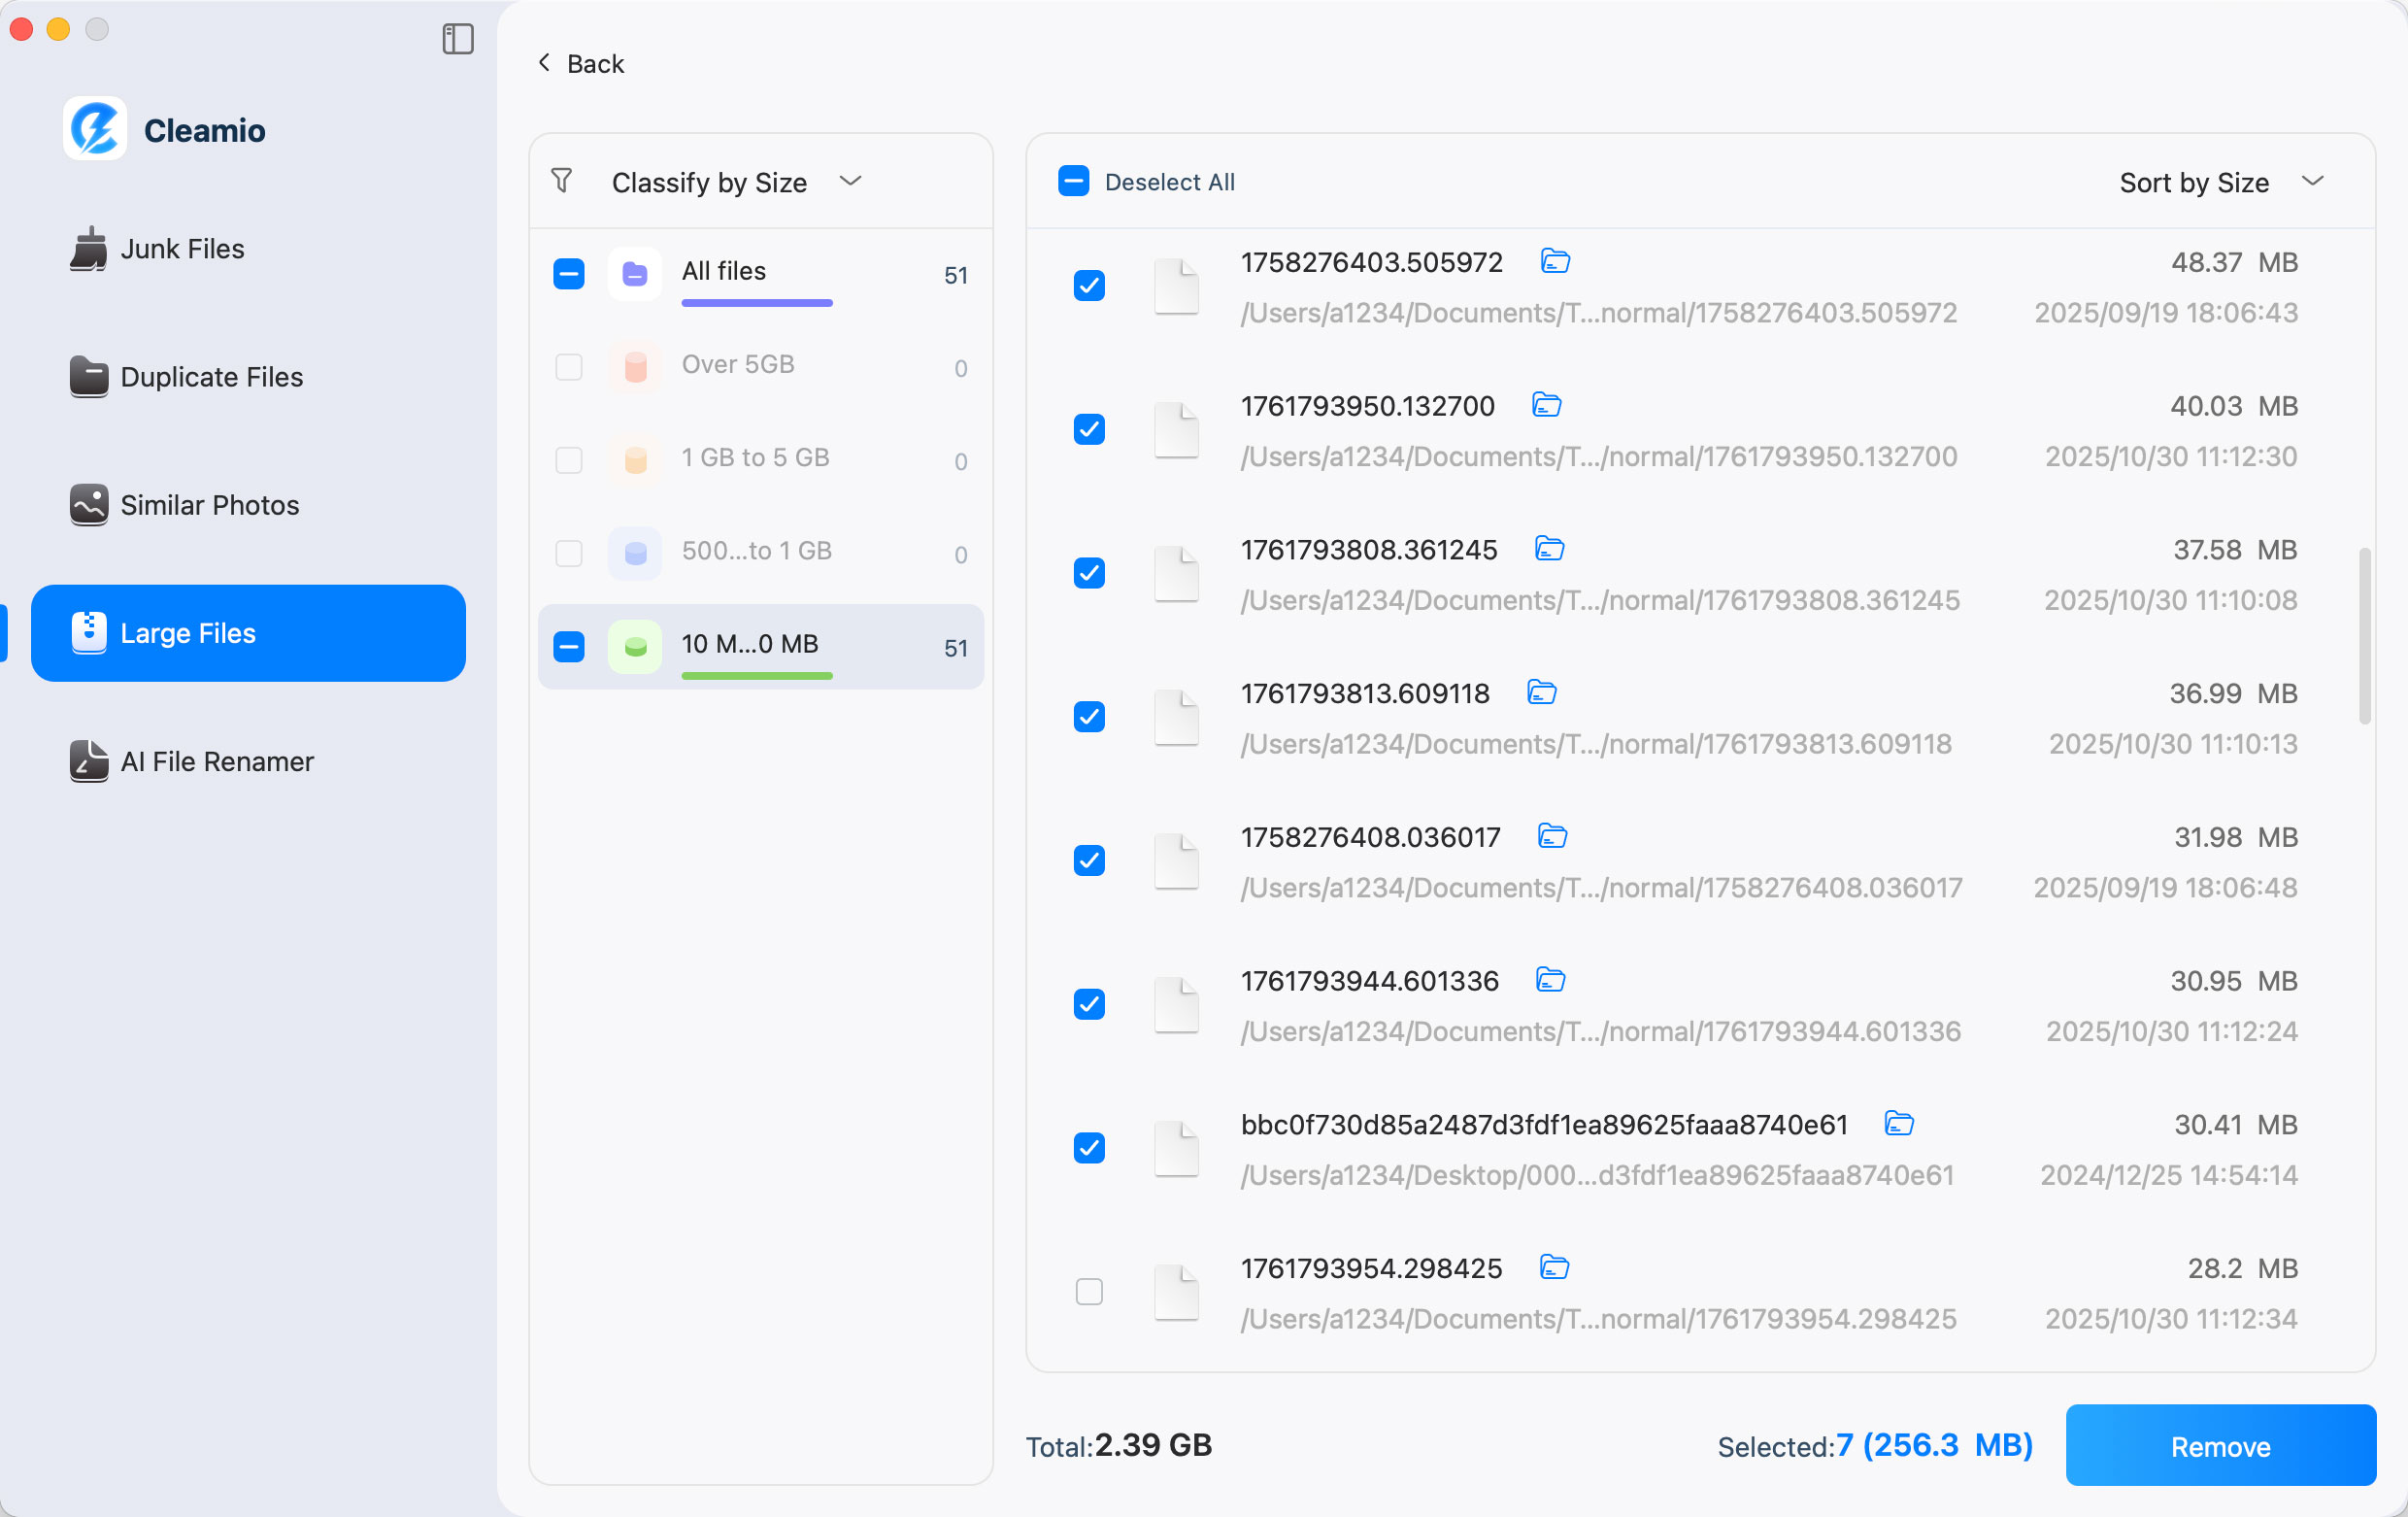Click the Back button
2408x1517 pixels.
pyautogui.click(x=579, y=62)
